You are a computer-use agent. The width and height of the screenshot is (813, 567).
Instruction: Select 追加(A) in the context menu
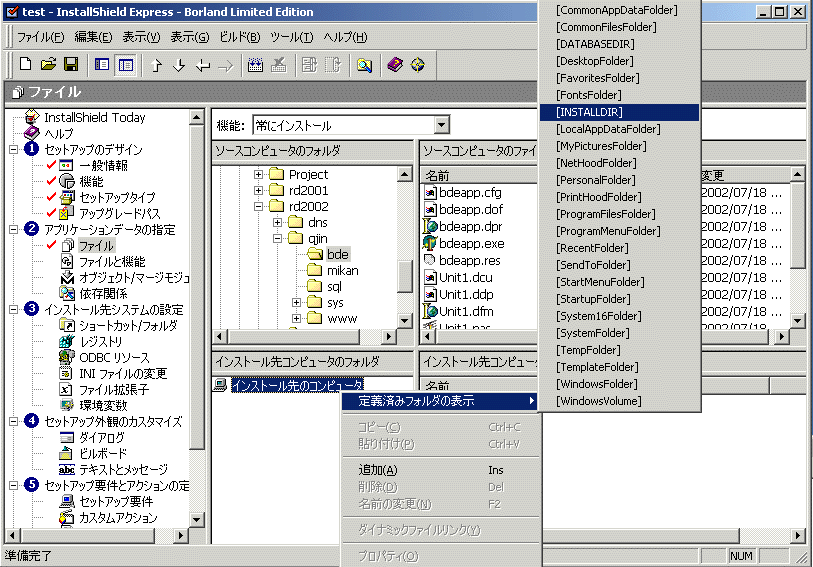[x=441, y=470]
